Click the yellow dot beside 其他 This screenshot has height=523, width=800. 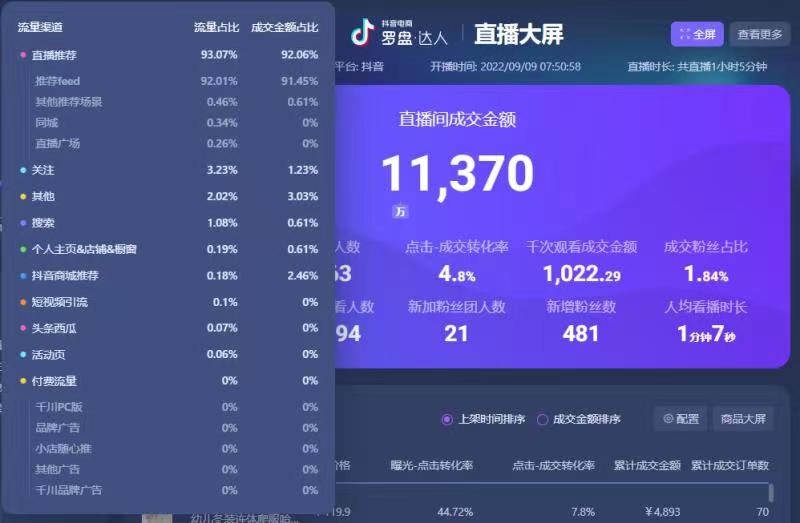[23, 196]
